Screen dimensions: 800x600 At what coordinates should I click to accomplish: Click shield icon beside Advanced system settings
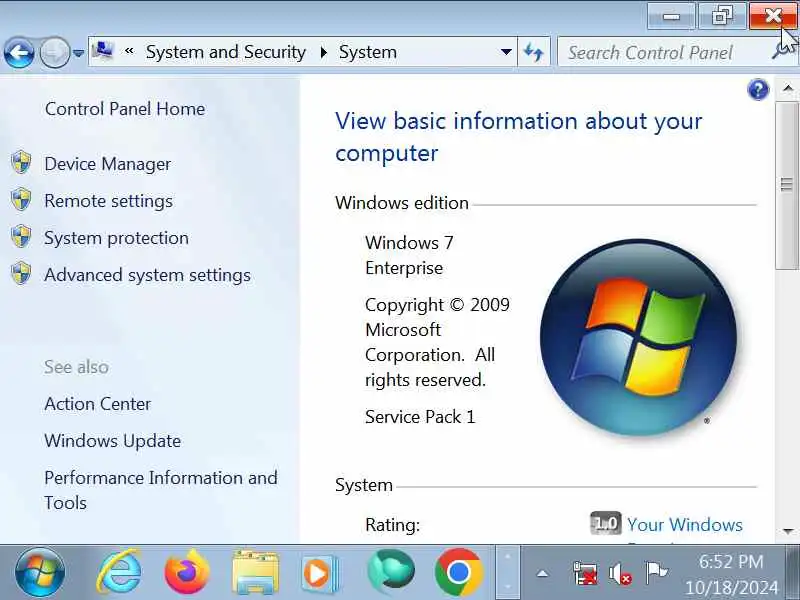[21, 273]
